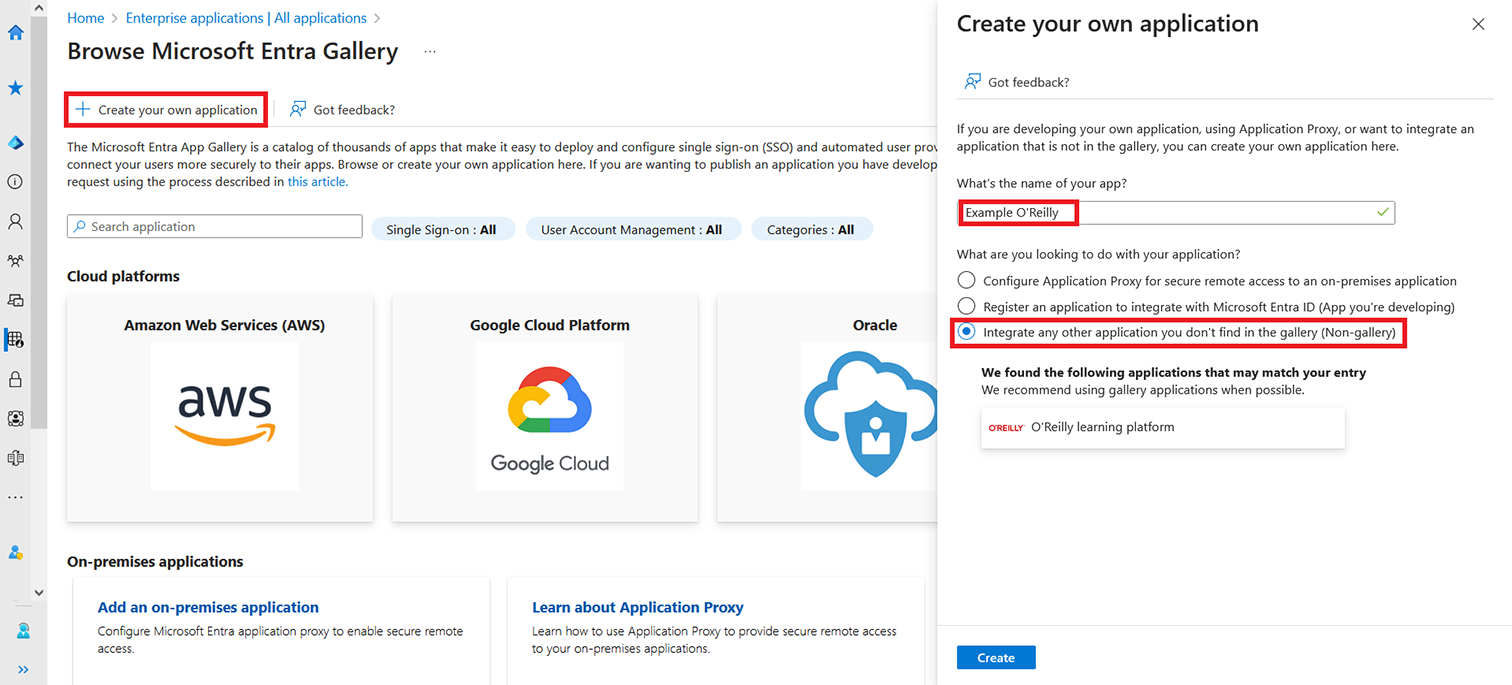Click the Google Cloud Platform title

pyautogui.click(x=550, y=325)
